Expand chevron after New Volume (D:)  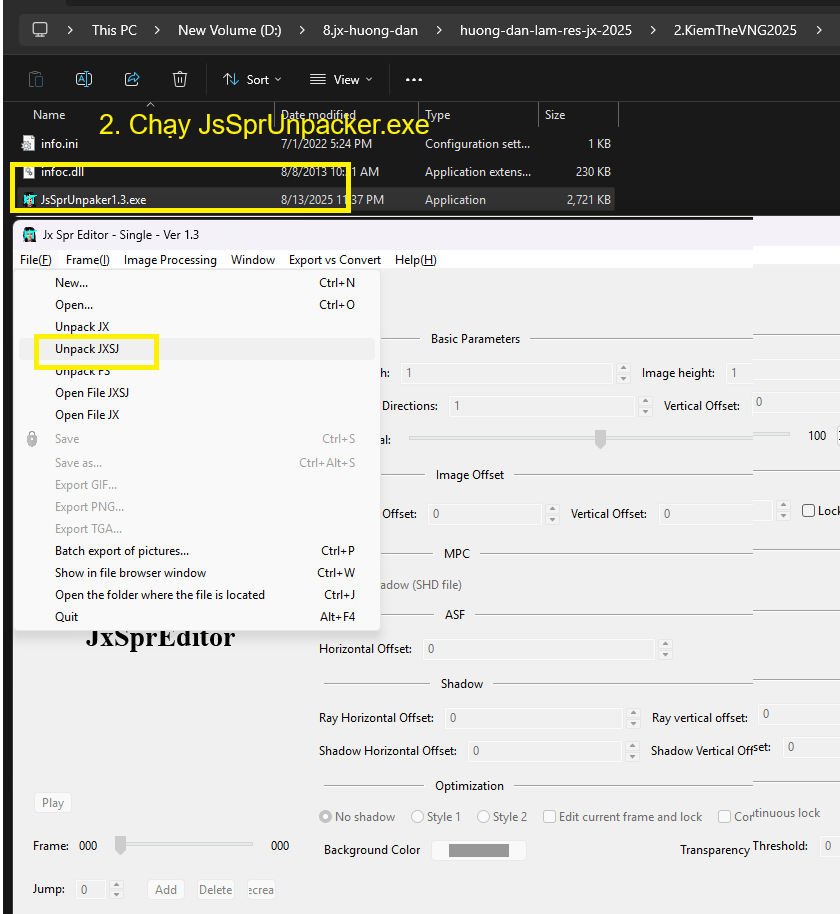click(x=303, y=30)
